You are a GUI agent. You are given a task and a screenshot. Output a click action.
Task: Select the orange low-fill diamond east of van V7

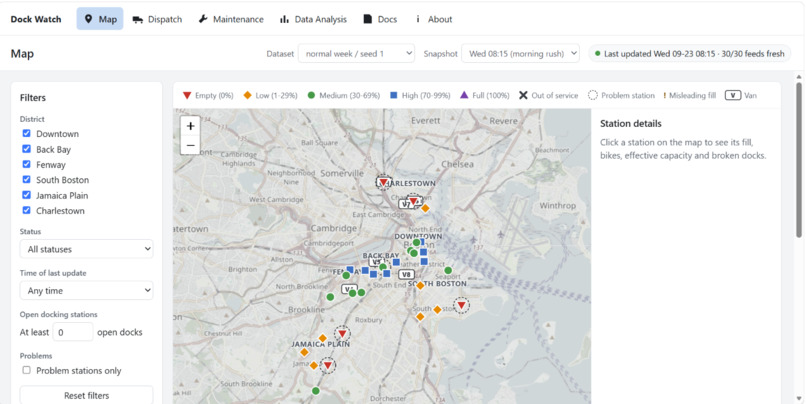tap(425, 208)
